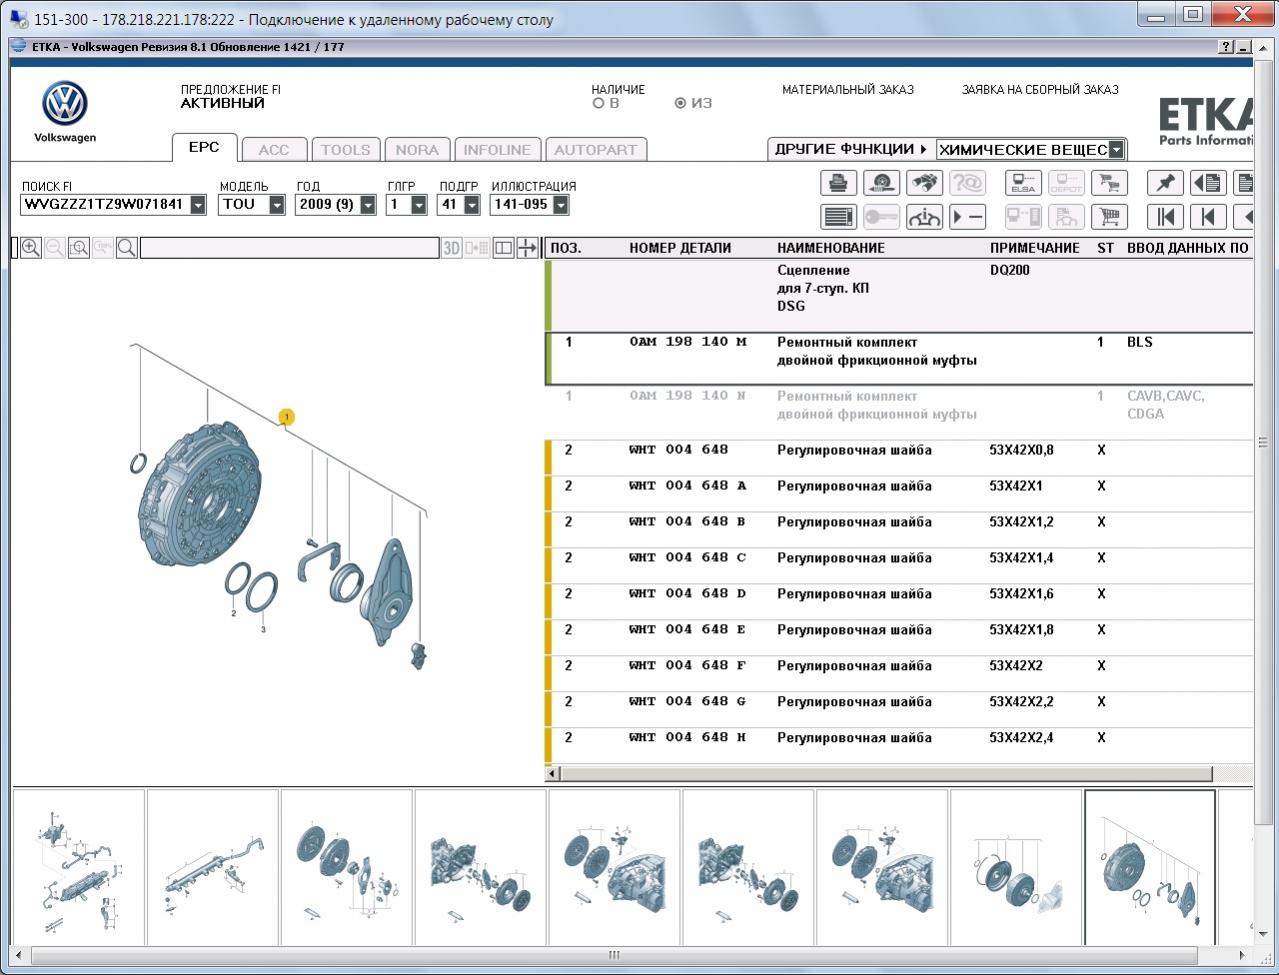Open ETKA help question mark button
Image resolution: width=1279 pixels, height=975 pixels.
[x=1226, y=47]
